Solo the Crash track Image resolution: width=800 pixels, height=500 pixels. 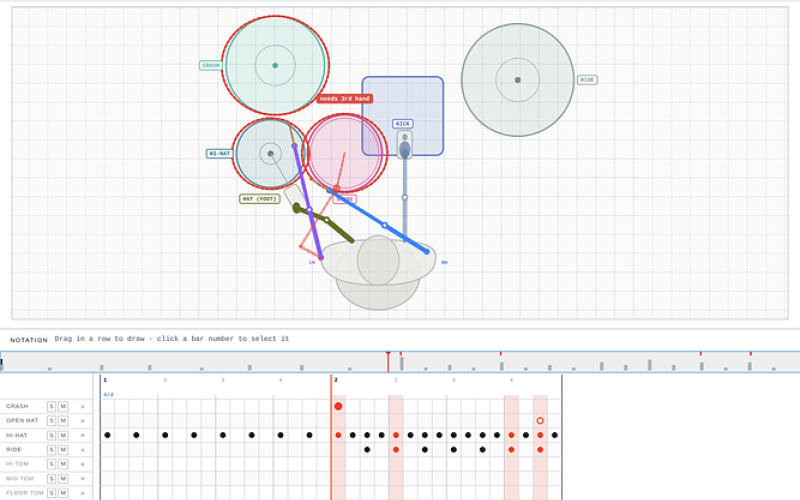click(52, 407)
